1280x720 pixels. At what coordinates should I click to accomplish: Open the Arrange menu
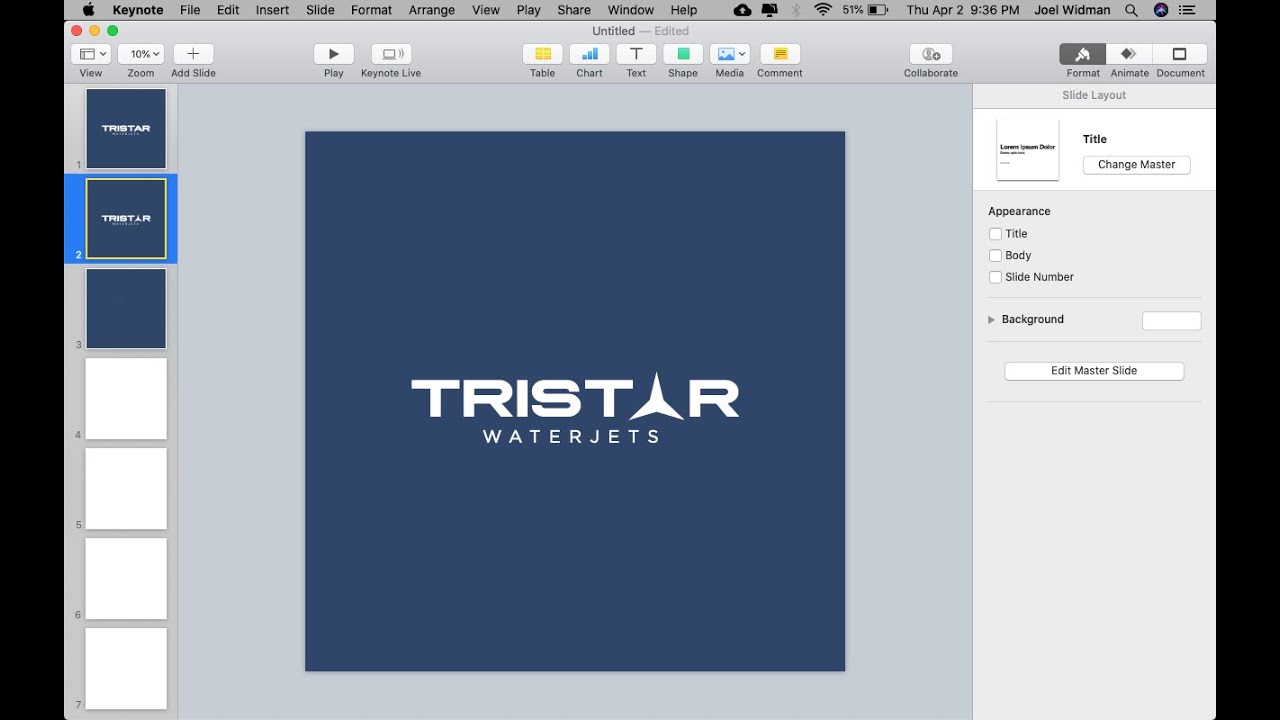click(x=432, y=10)
